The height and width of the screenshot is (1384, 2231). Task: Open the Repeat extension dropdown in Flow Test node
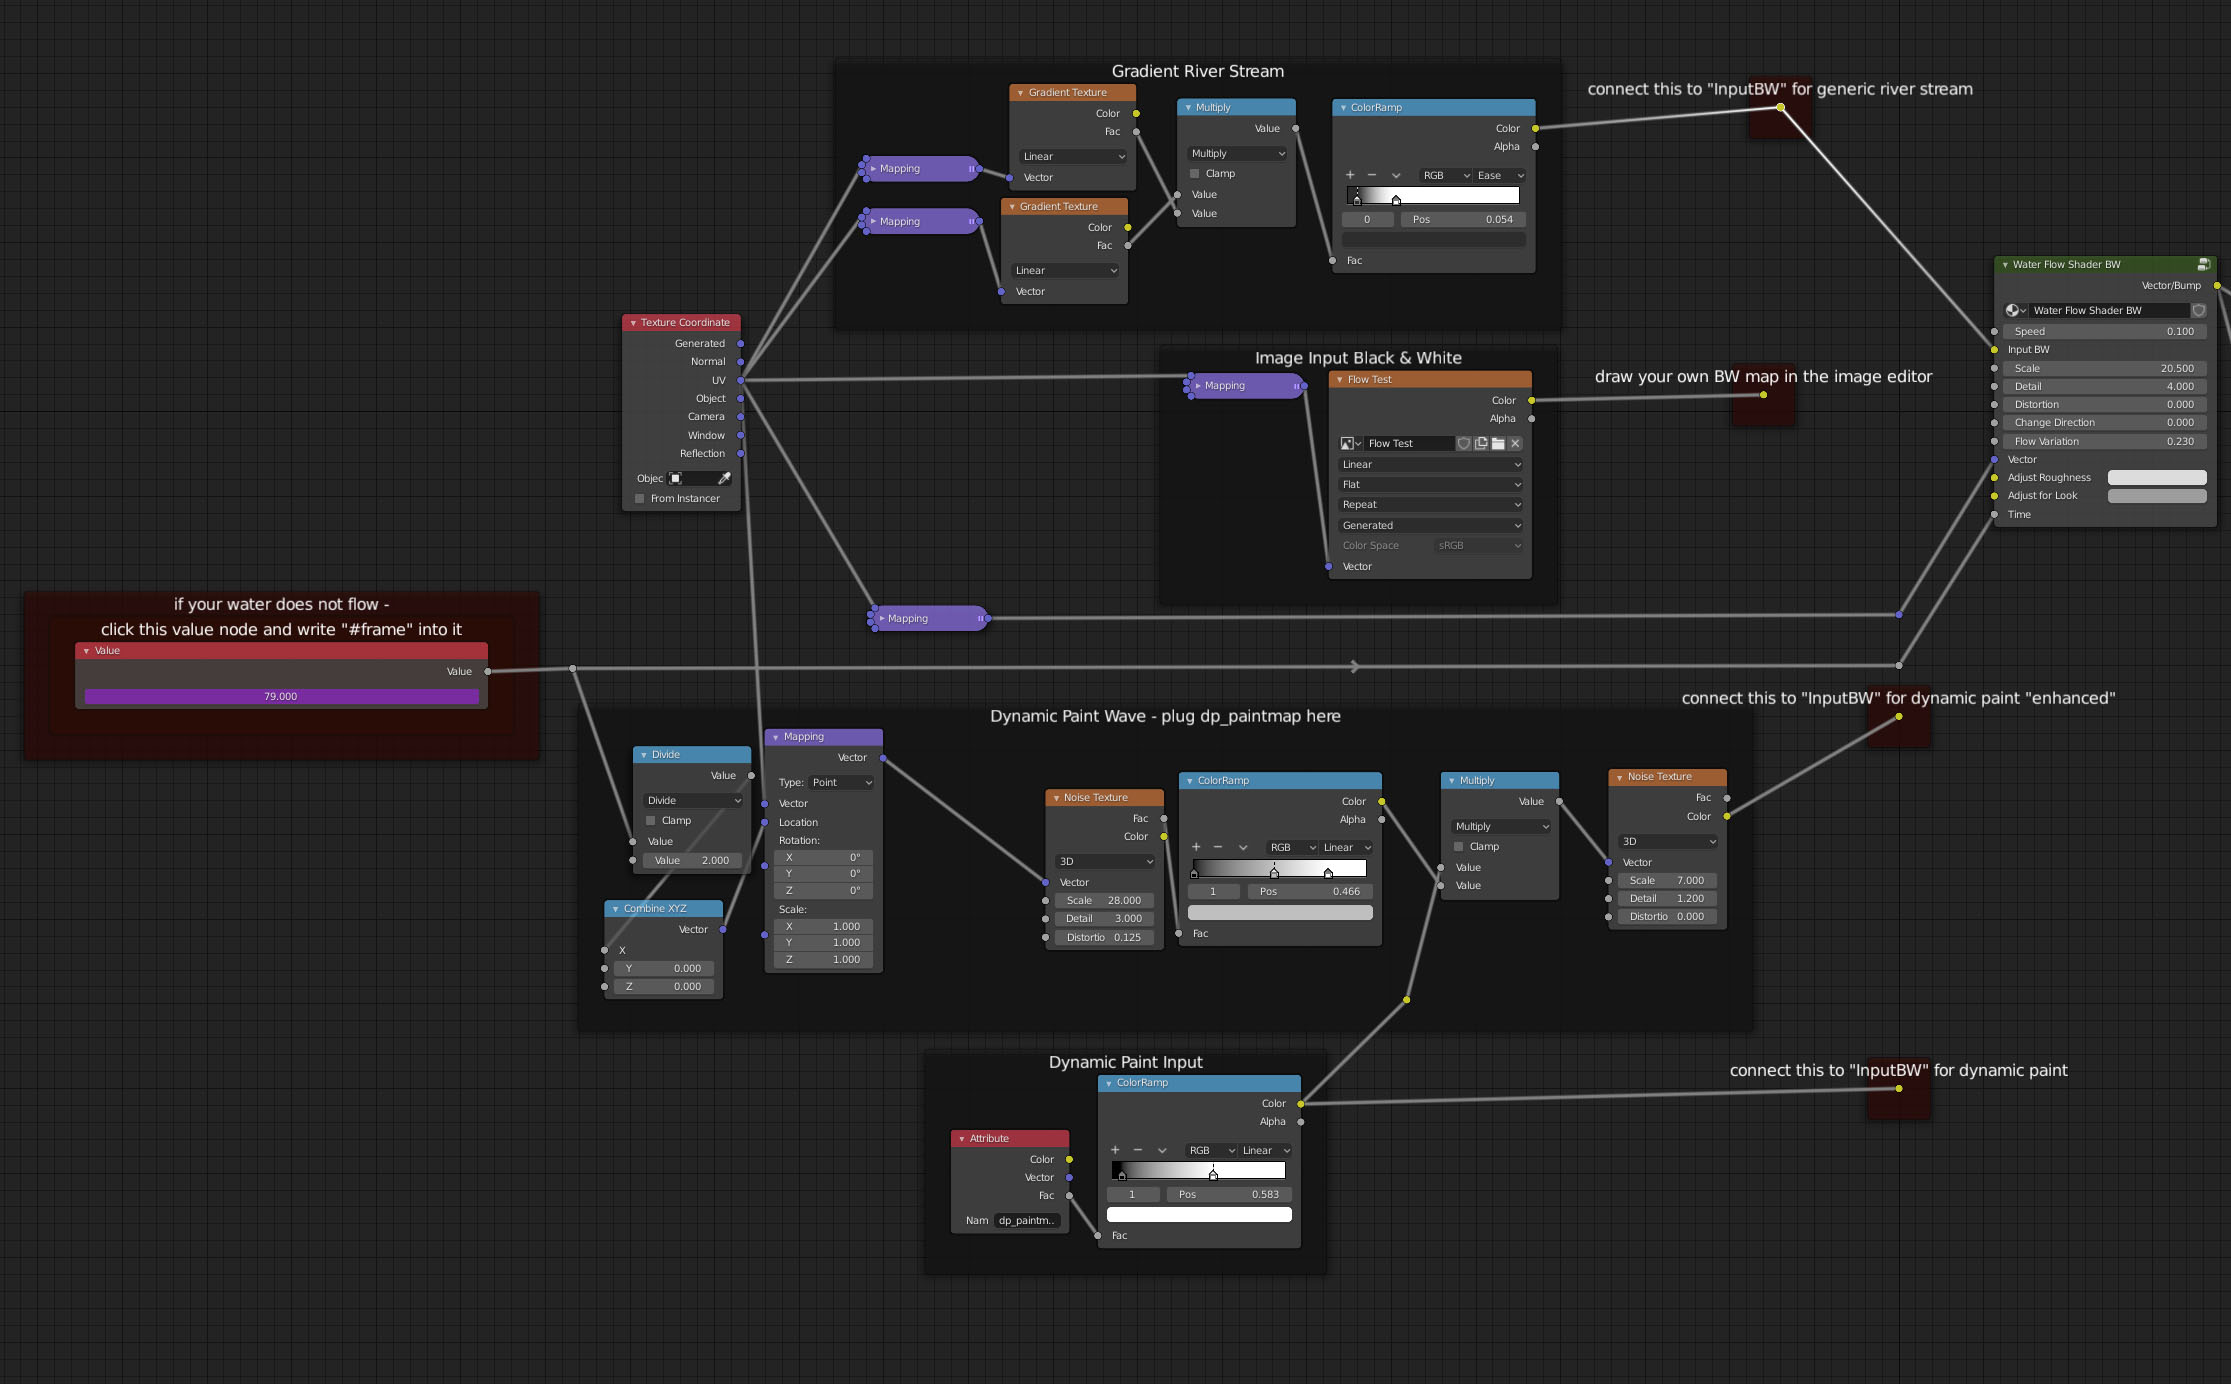coord(1430,505)
